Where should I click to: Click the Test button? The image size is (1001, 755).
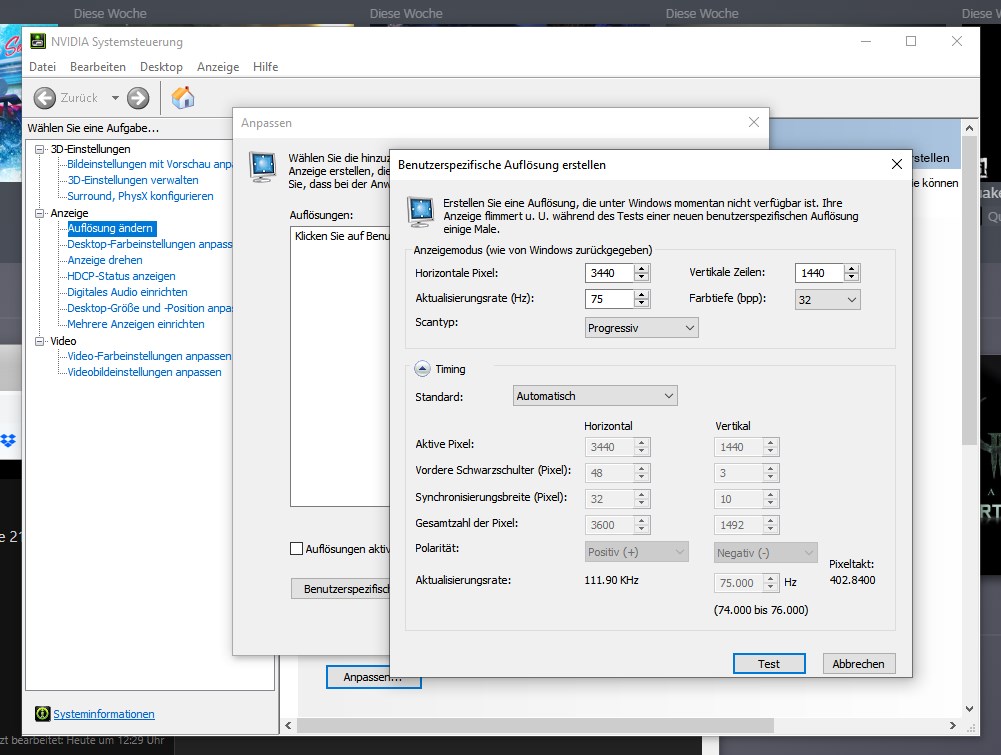pos(769,664)
